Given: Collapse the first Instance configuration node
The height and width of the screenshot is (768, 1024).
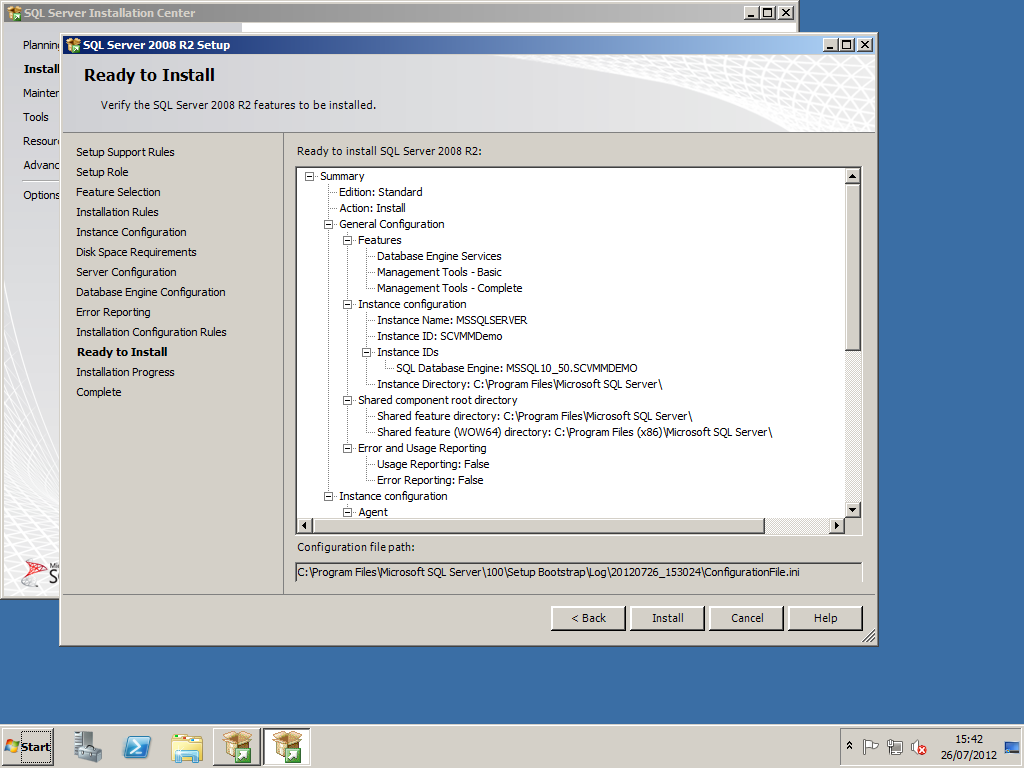Looking at the screenshot, I should pyautogui.click(x=347, y=304).
